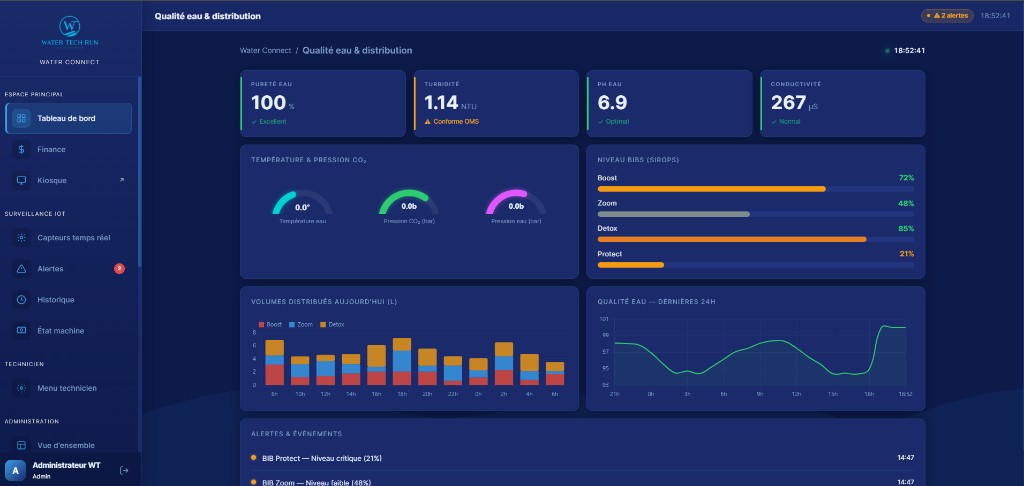Click BIB Protect Niveau critique alert row
The width and height of the screenshot is (1024, 486).
click(583, 458)
